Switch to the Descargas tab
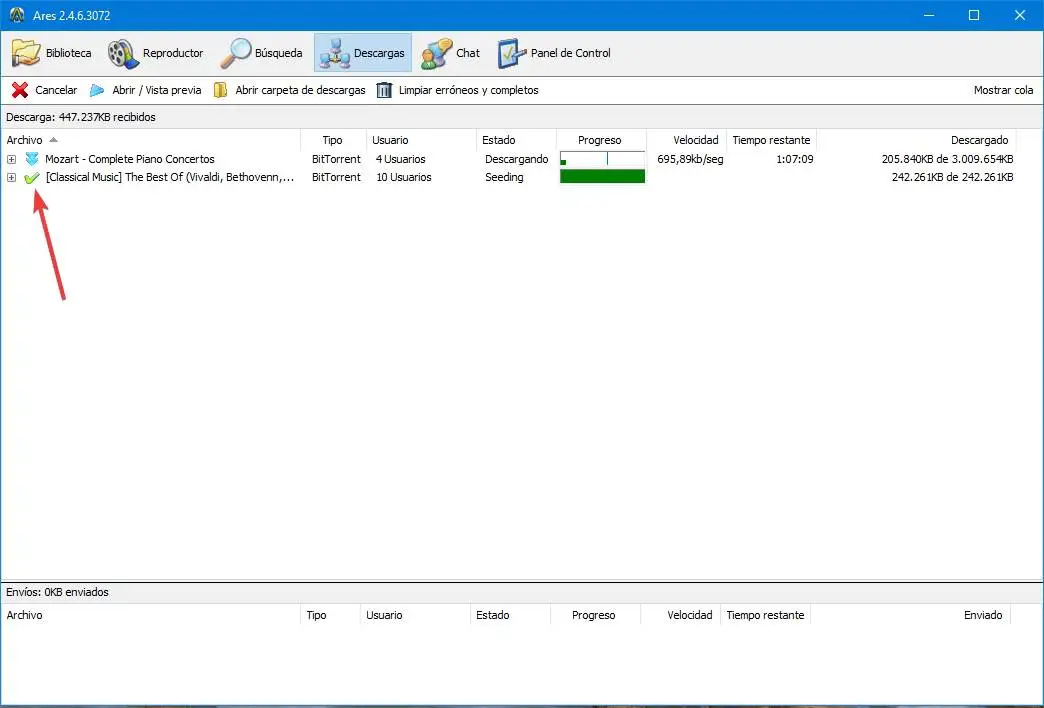 (x=363, y=53)
